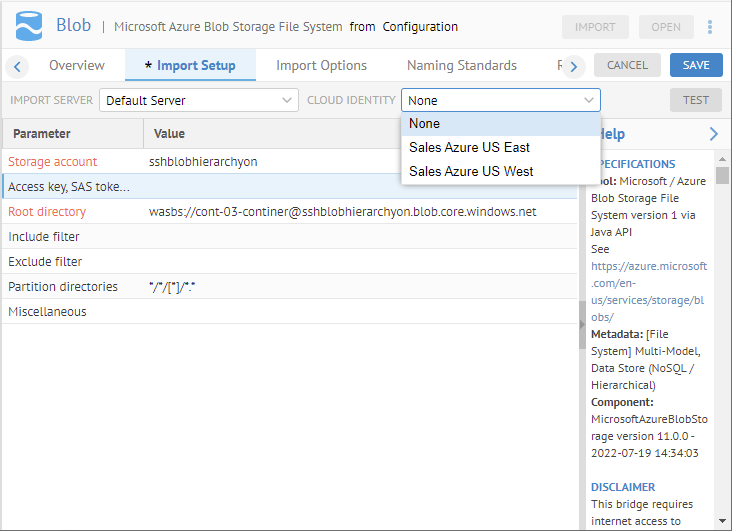Open the three-dot more options menu
Screen dimensions: 732x531
710,27
